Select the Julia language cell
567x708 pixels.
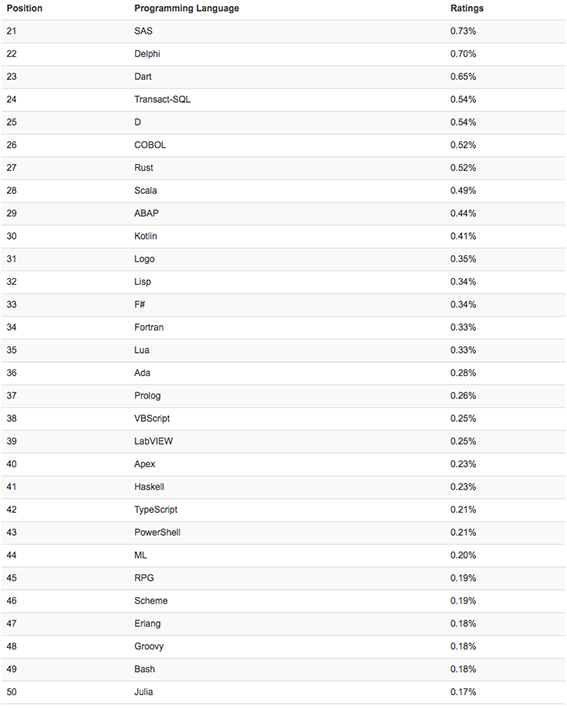(144, 692)
